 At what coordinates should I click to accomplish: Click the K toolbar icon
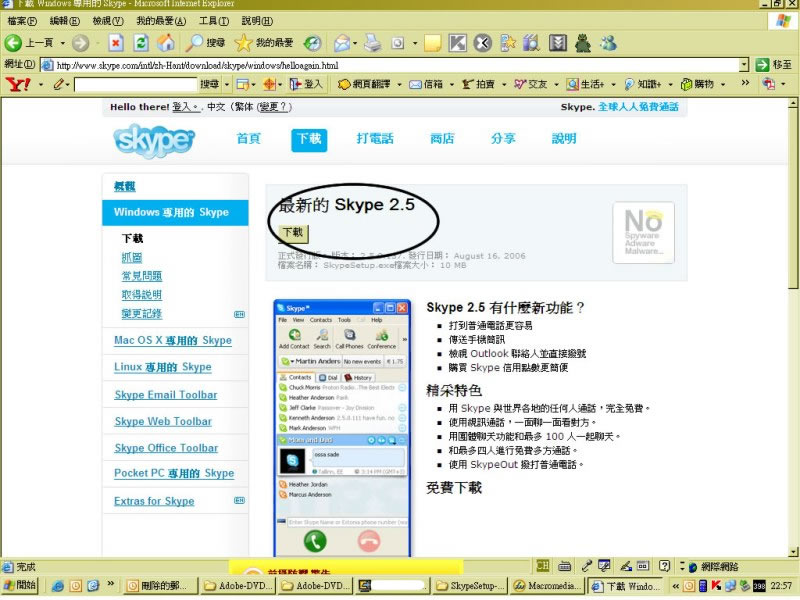(457, 43)
